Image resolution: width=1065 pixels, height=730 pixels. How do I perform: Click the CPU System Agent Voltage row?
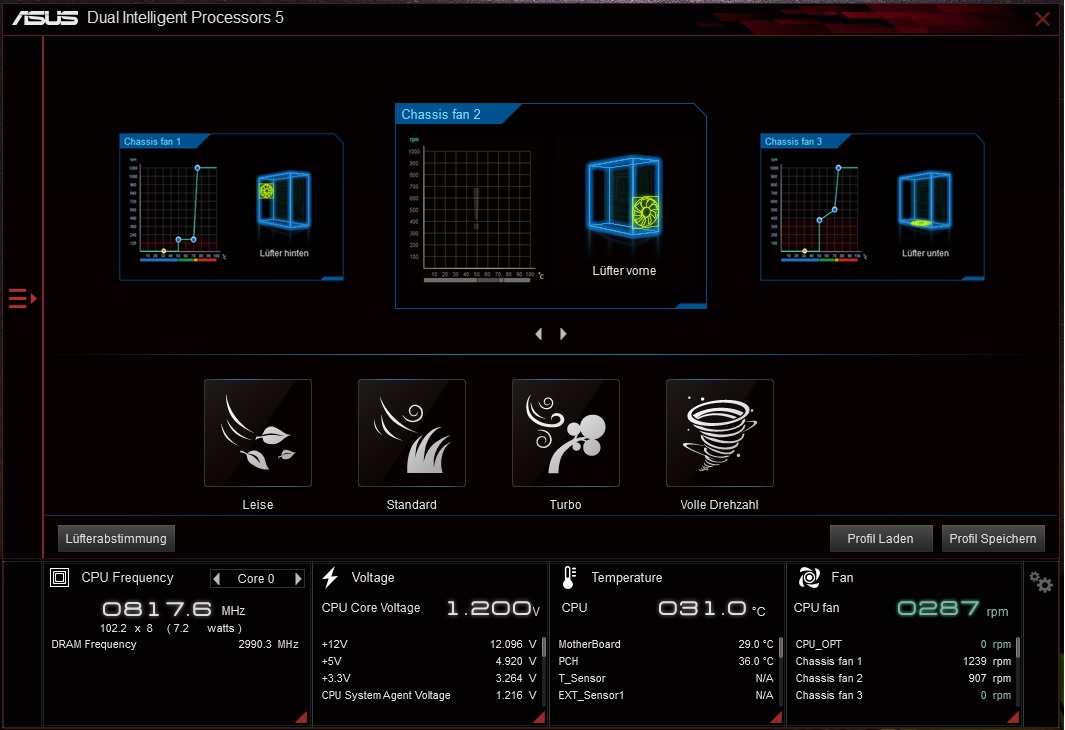429,695
